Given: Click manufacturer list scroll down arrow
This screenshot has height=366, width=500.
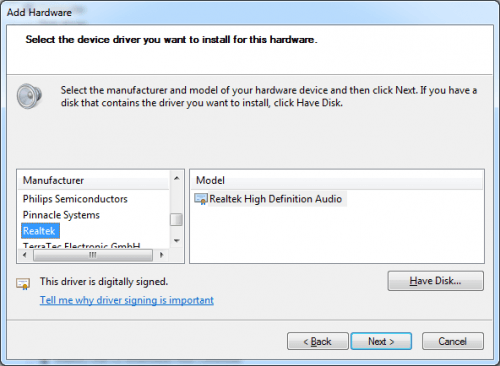Looking at the screenshot, I should click(x=177, y=240).
